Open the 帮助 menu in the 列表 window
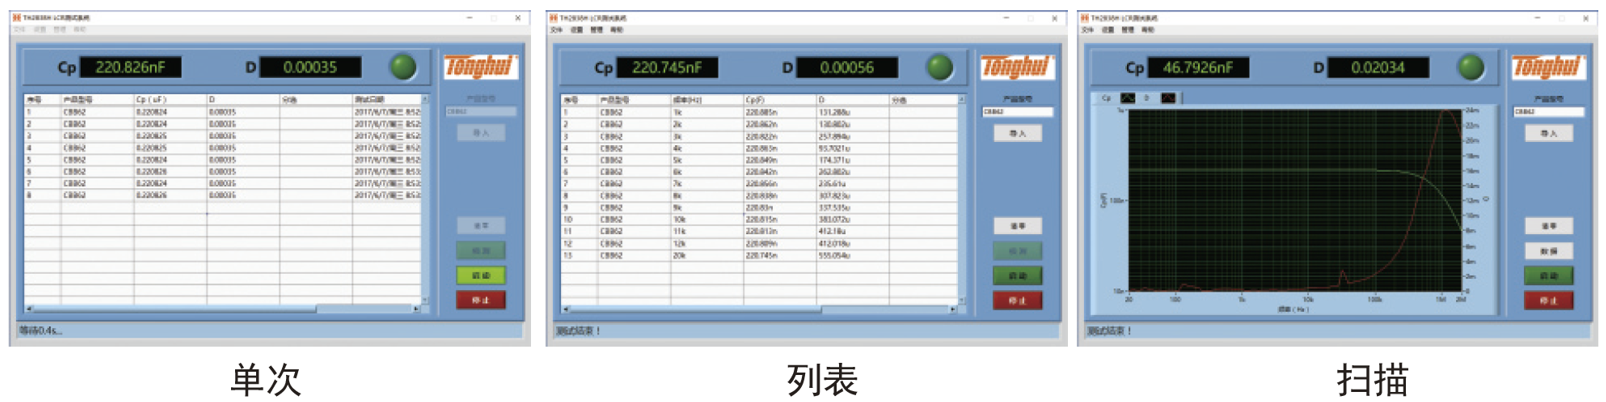Viewport: 1606px width, 402px height. click(x=616, y=30)
